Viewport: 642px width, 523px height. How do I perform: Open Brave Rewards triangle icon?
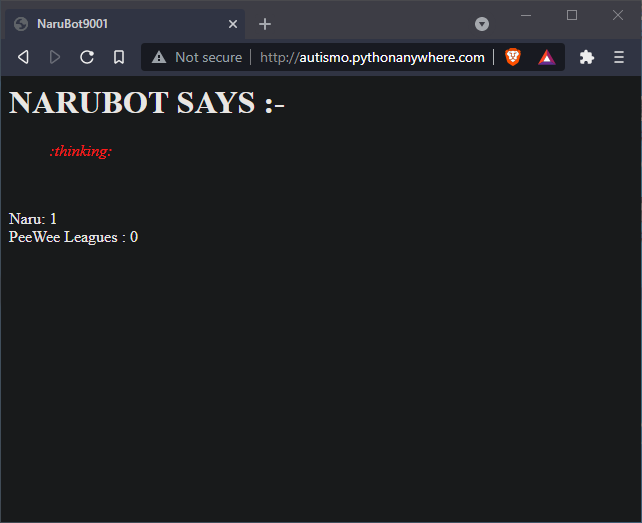point(547,57)
